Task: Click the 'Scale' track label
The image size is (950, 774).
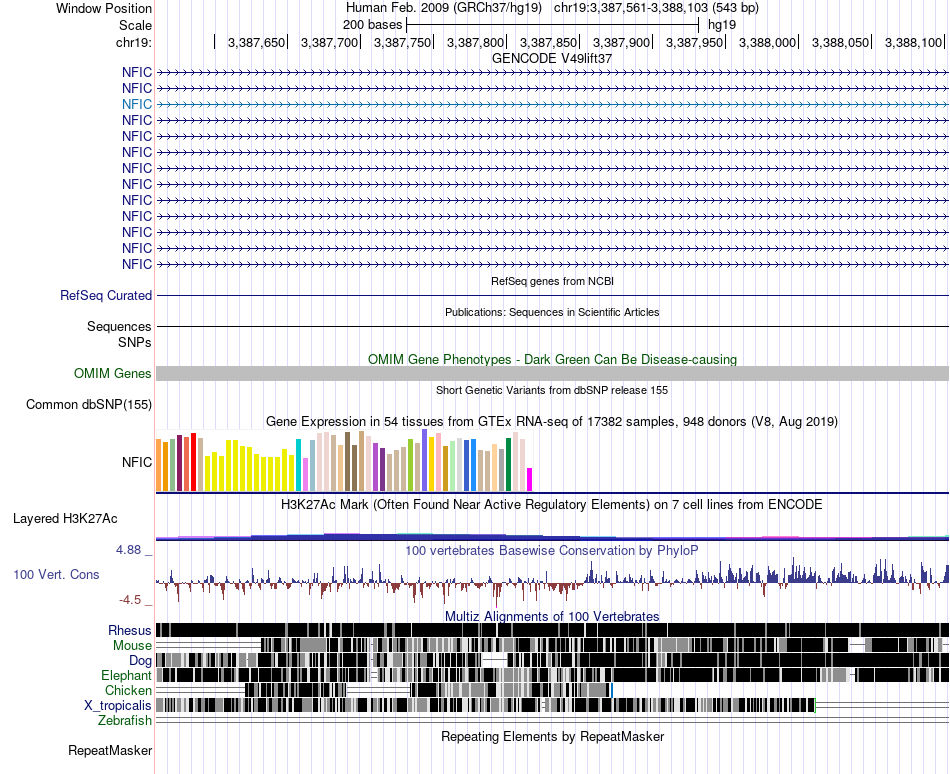Action: [135, 25]
